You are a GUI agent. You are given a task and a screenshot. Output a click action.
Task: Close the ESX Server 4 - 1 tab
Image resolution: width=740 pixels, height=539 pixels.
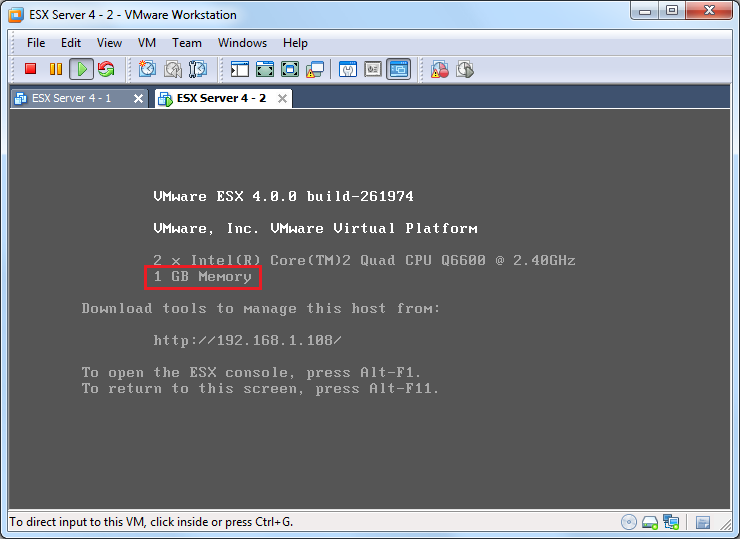tap(138, 99)
